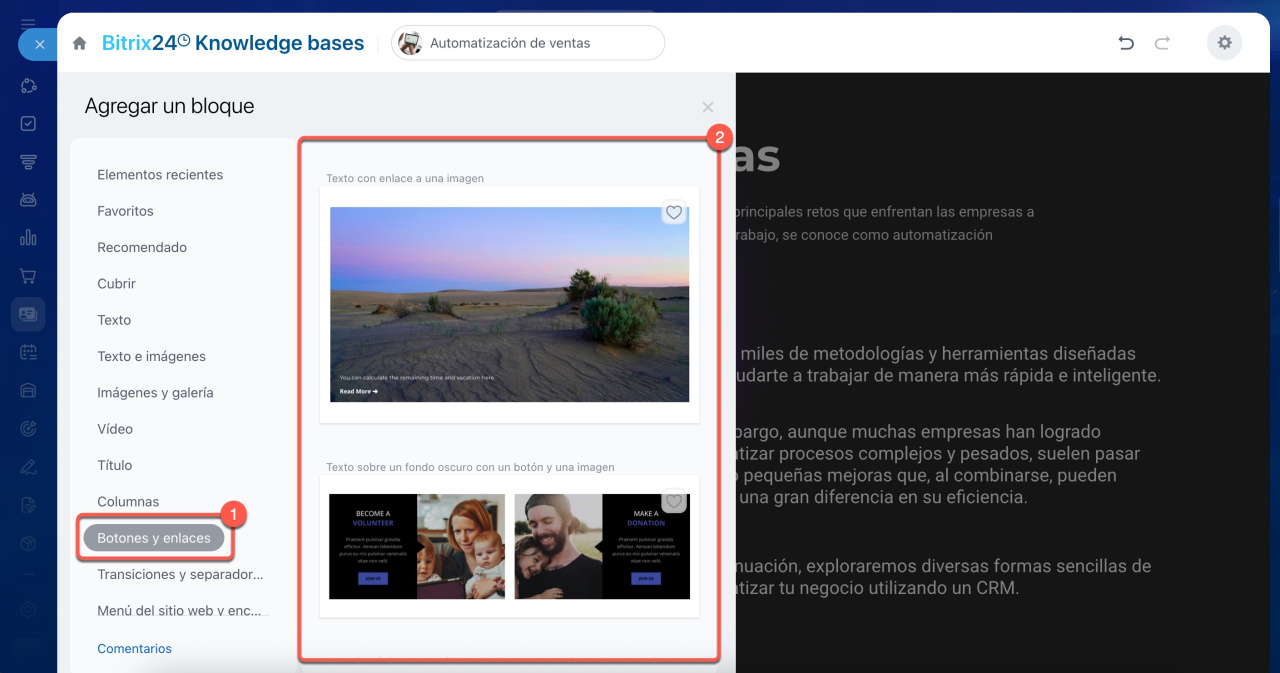
Task: Favorite the desert image block with heart
Action: 674,212
